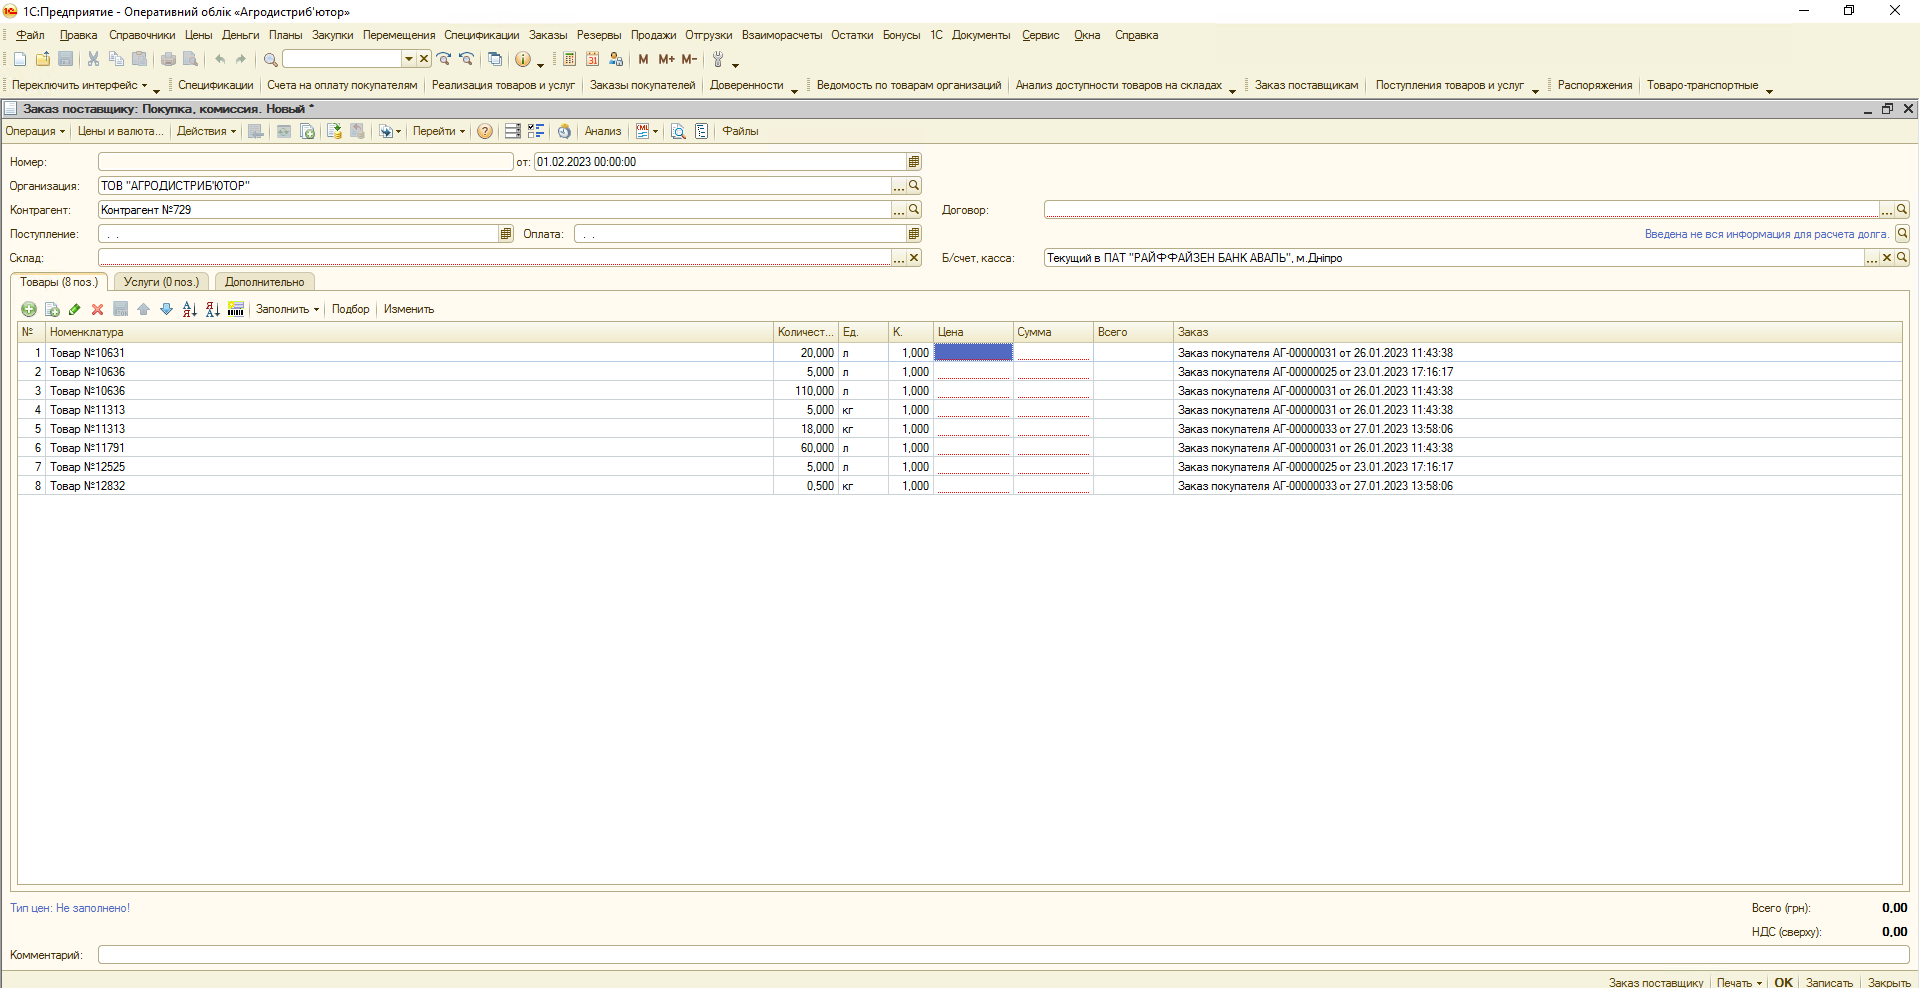
Task: Click the debt calculation info link
Action: pos(1766,234)
